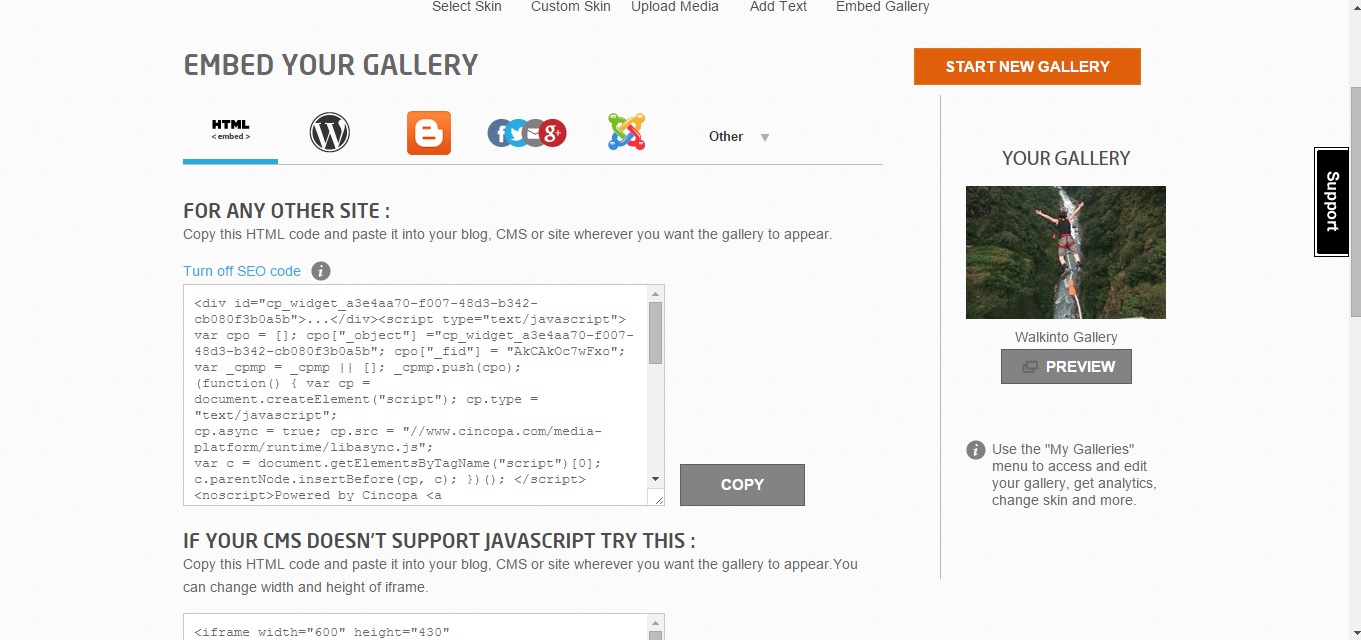Go to the Select Skin step
The width and height of the screenshot is (1361, 640).
[467, 7]
